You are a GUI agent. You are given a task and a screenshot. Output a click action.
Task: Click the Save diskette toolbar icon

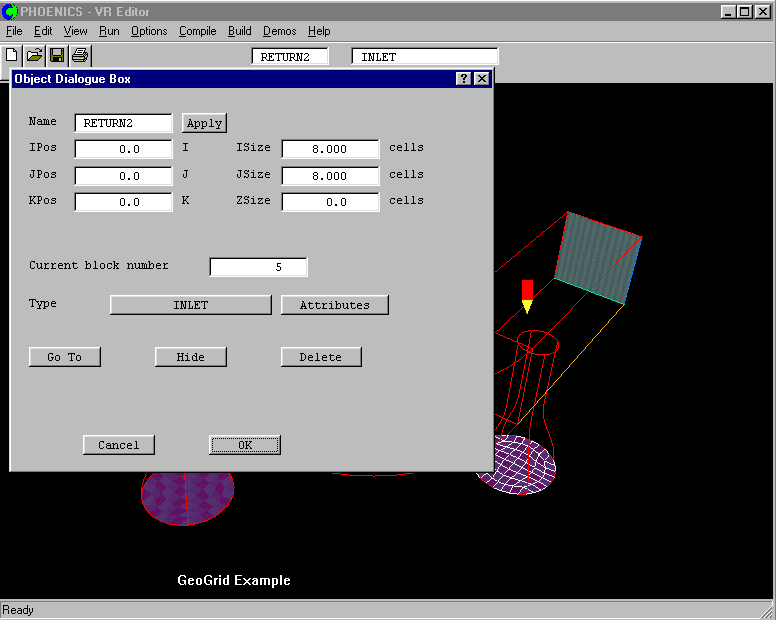click(x=57, y=55)
